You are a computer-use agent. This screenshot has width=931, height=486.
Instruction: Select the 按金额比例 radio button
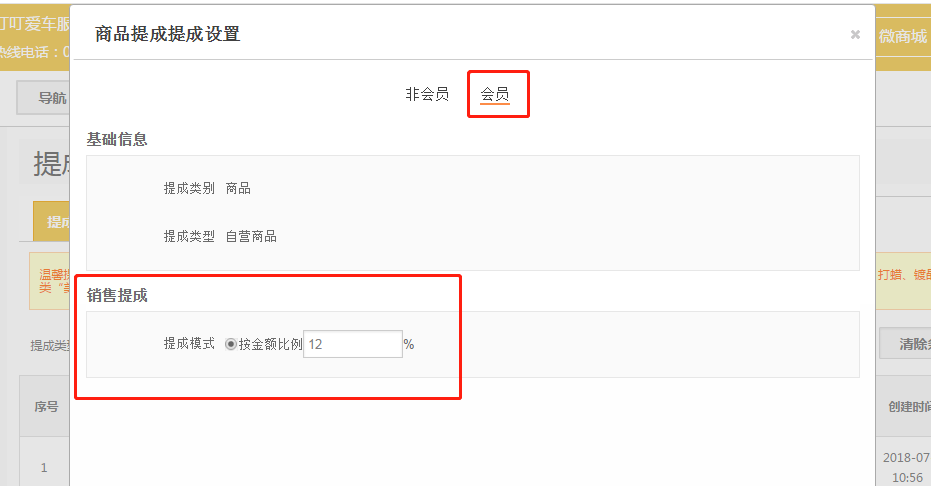(231, 344)
